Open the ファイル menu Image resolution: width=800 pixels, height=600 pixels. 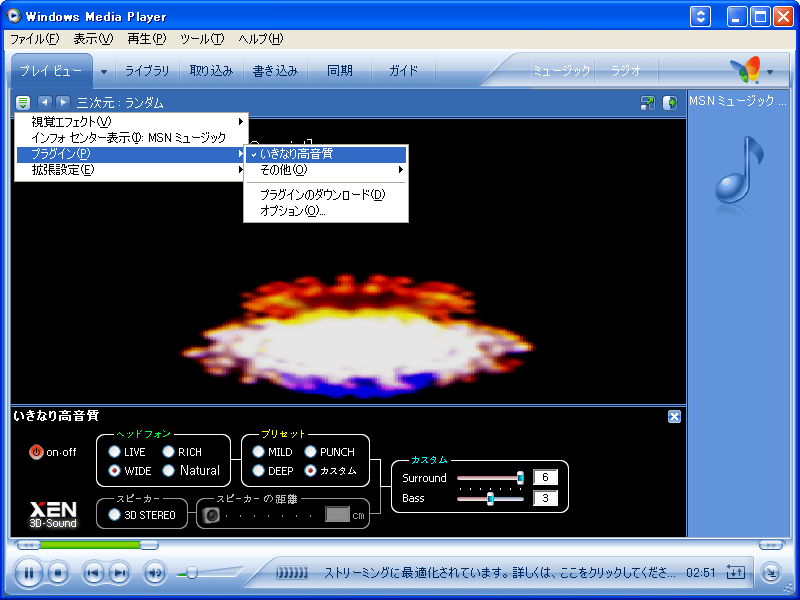35,39
